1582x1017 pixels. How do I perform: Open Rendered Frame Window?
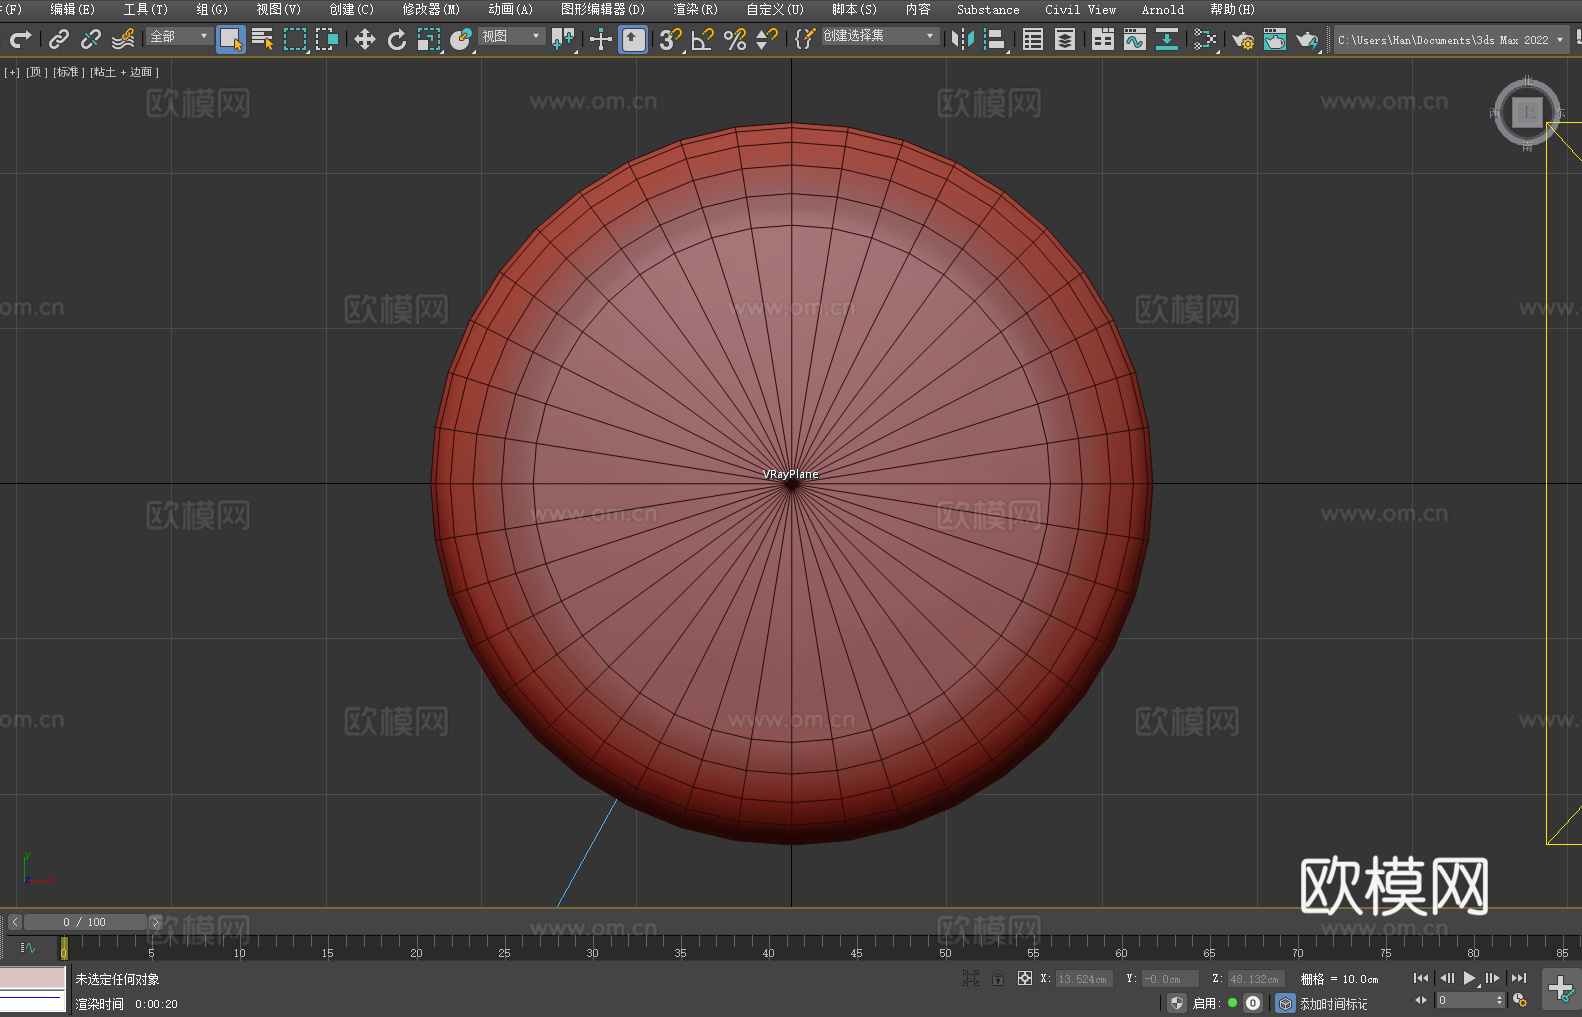[1275, 39]
